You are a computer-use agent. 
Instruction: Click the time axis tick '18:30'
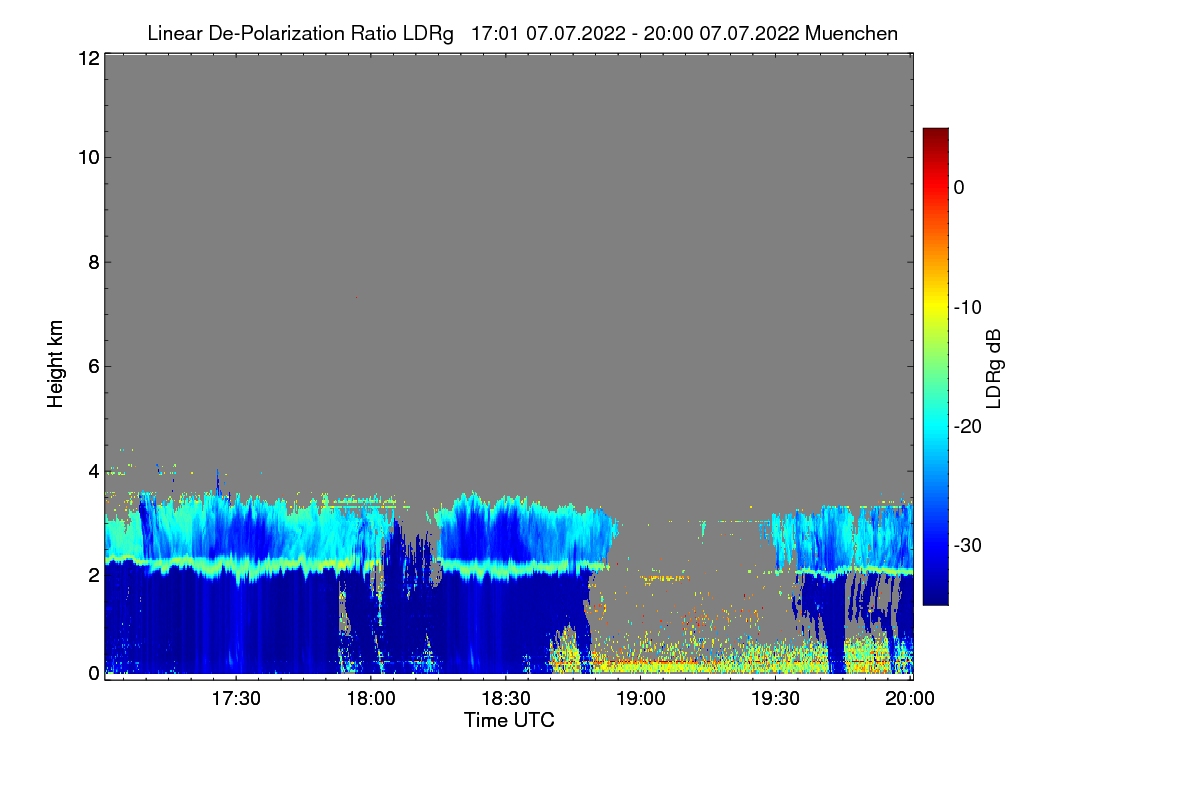(506, 699)
